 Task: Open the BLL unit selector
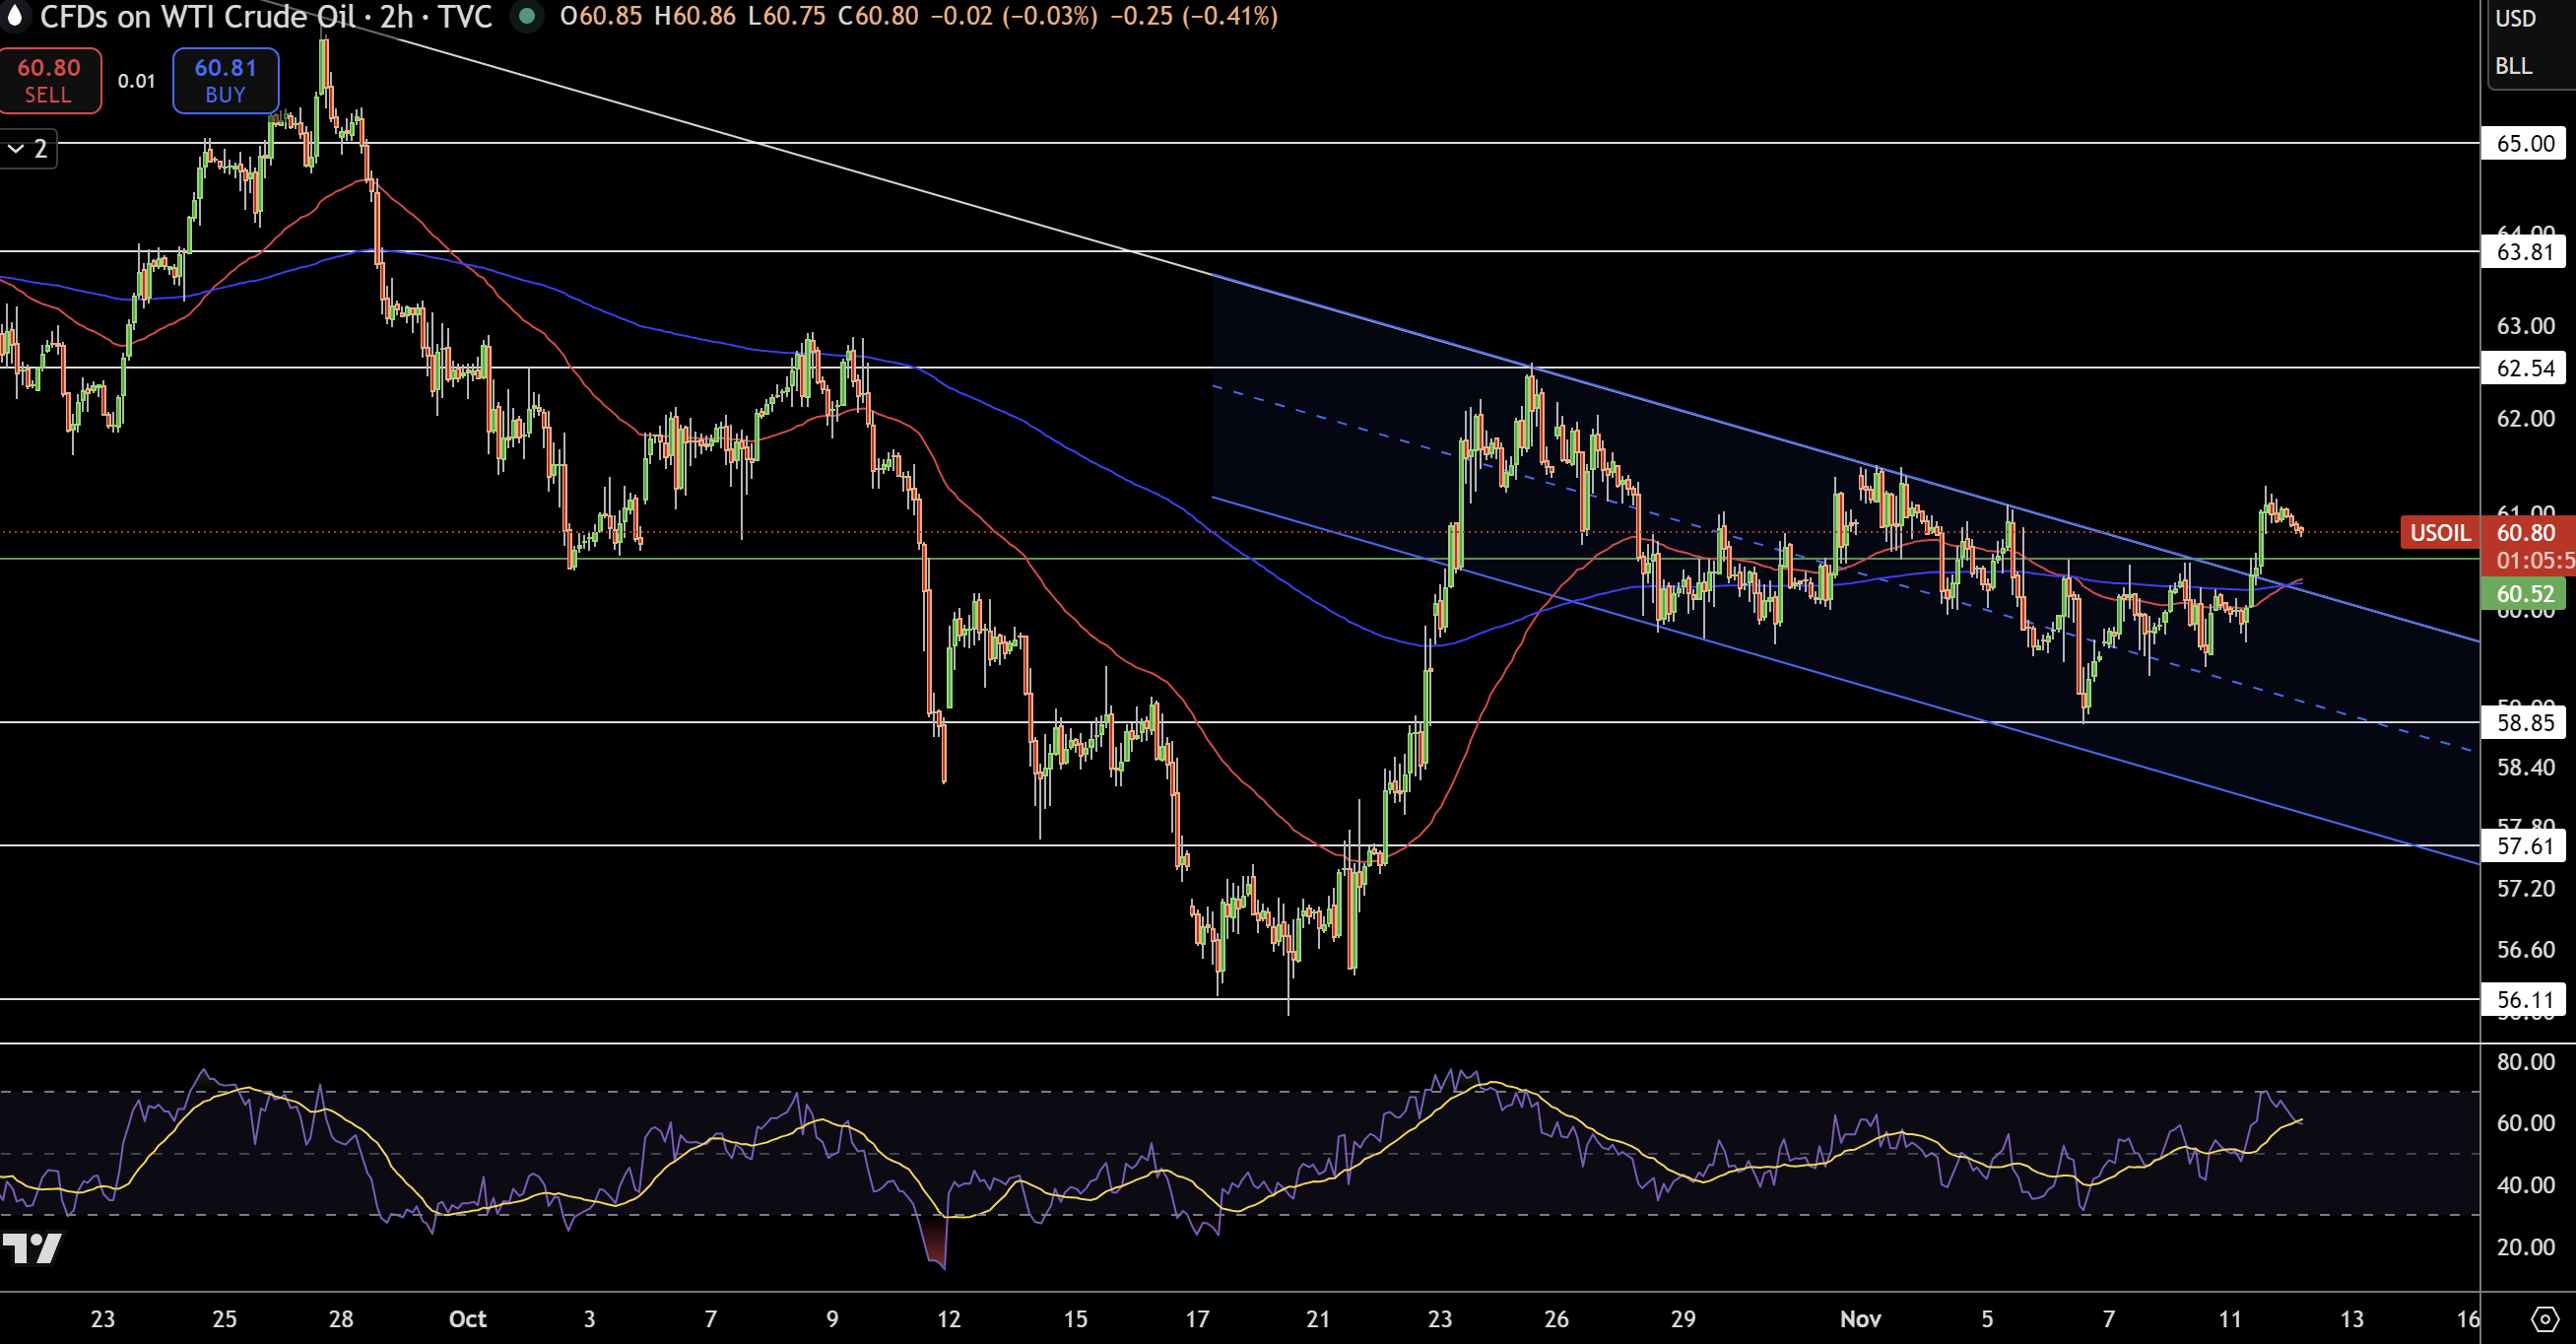[x=2513, y=66]
